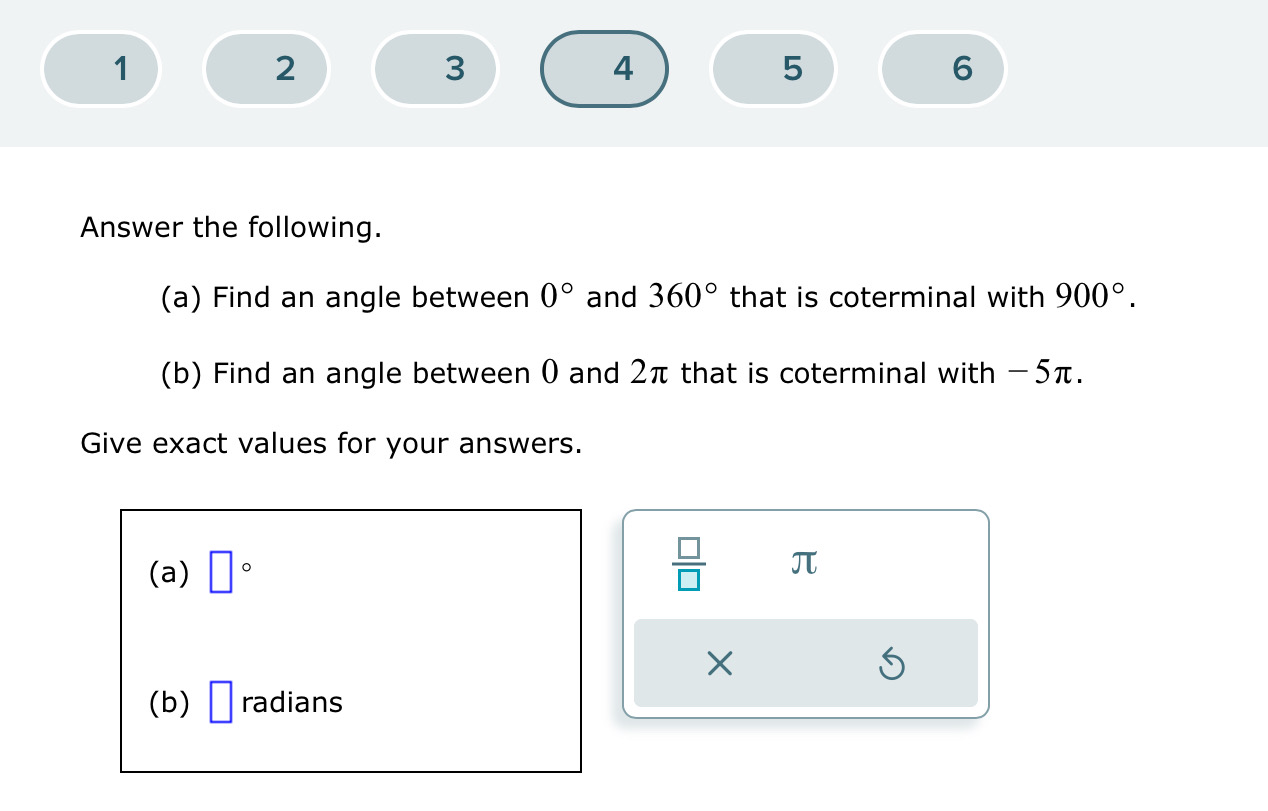This screenshot has height=811, width=1268.
Task: Clear the answer using the X button
Action: click(719, 662)
